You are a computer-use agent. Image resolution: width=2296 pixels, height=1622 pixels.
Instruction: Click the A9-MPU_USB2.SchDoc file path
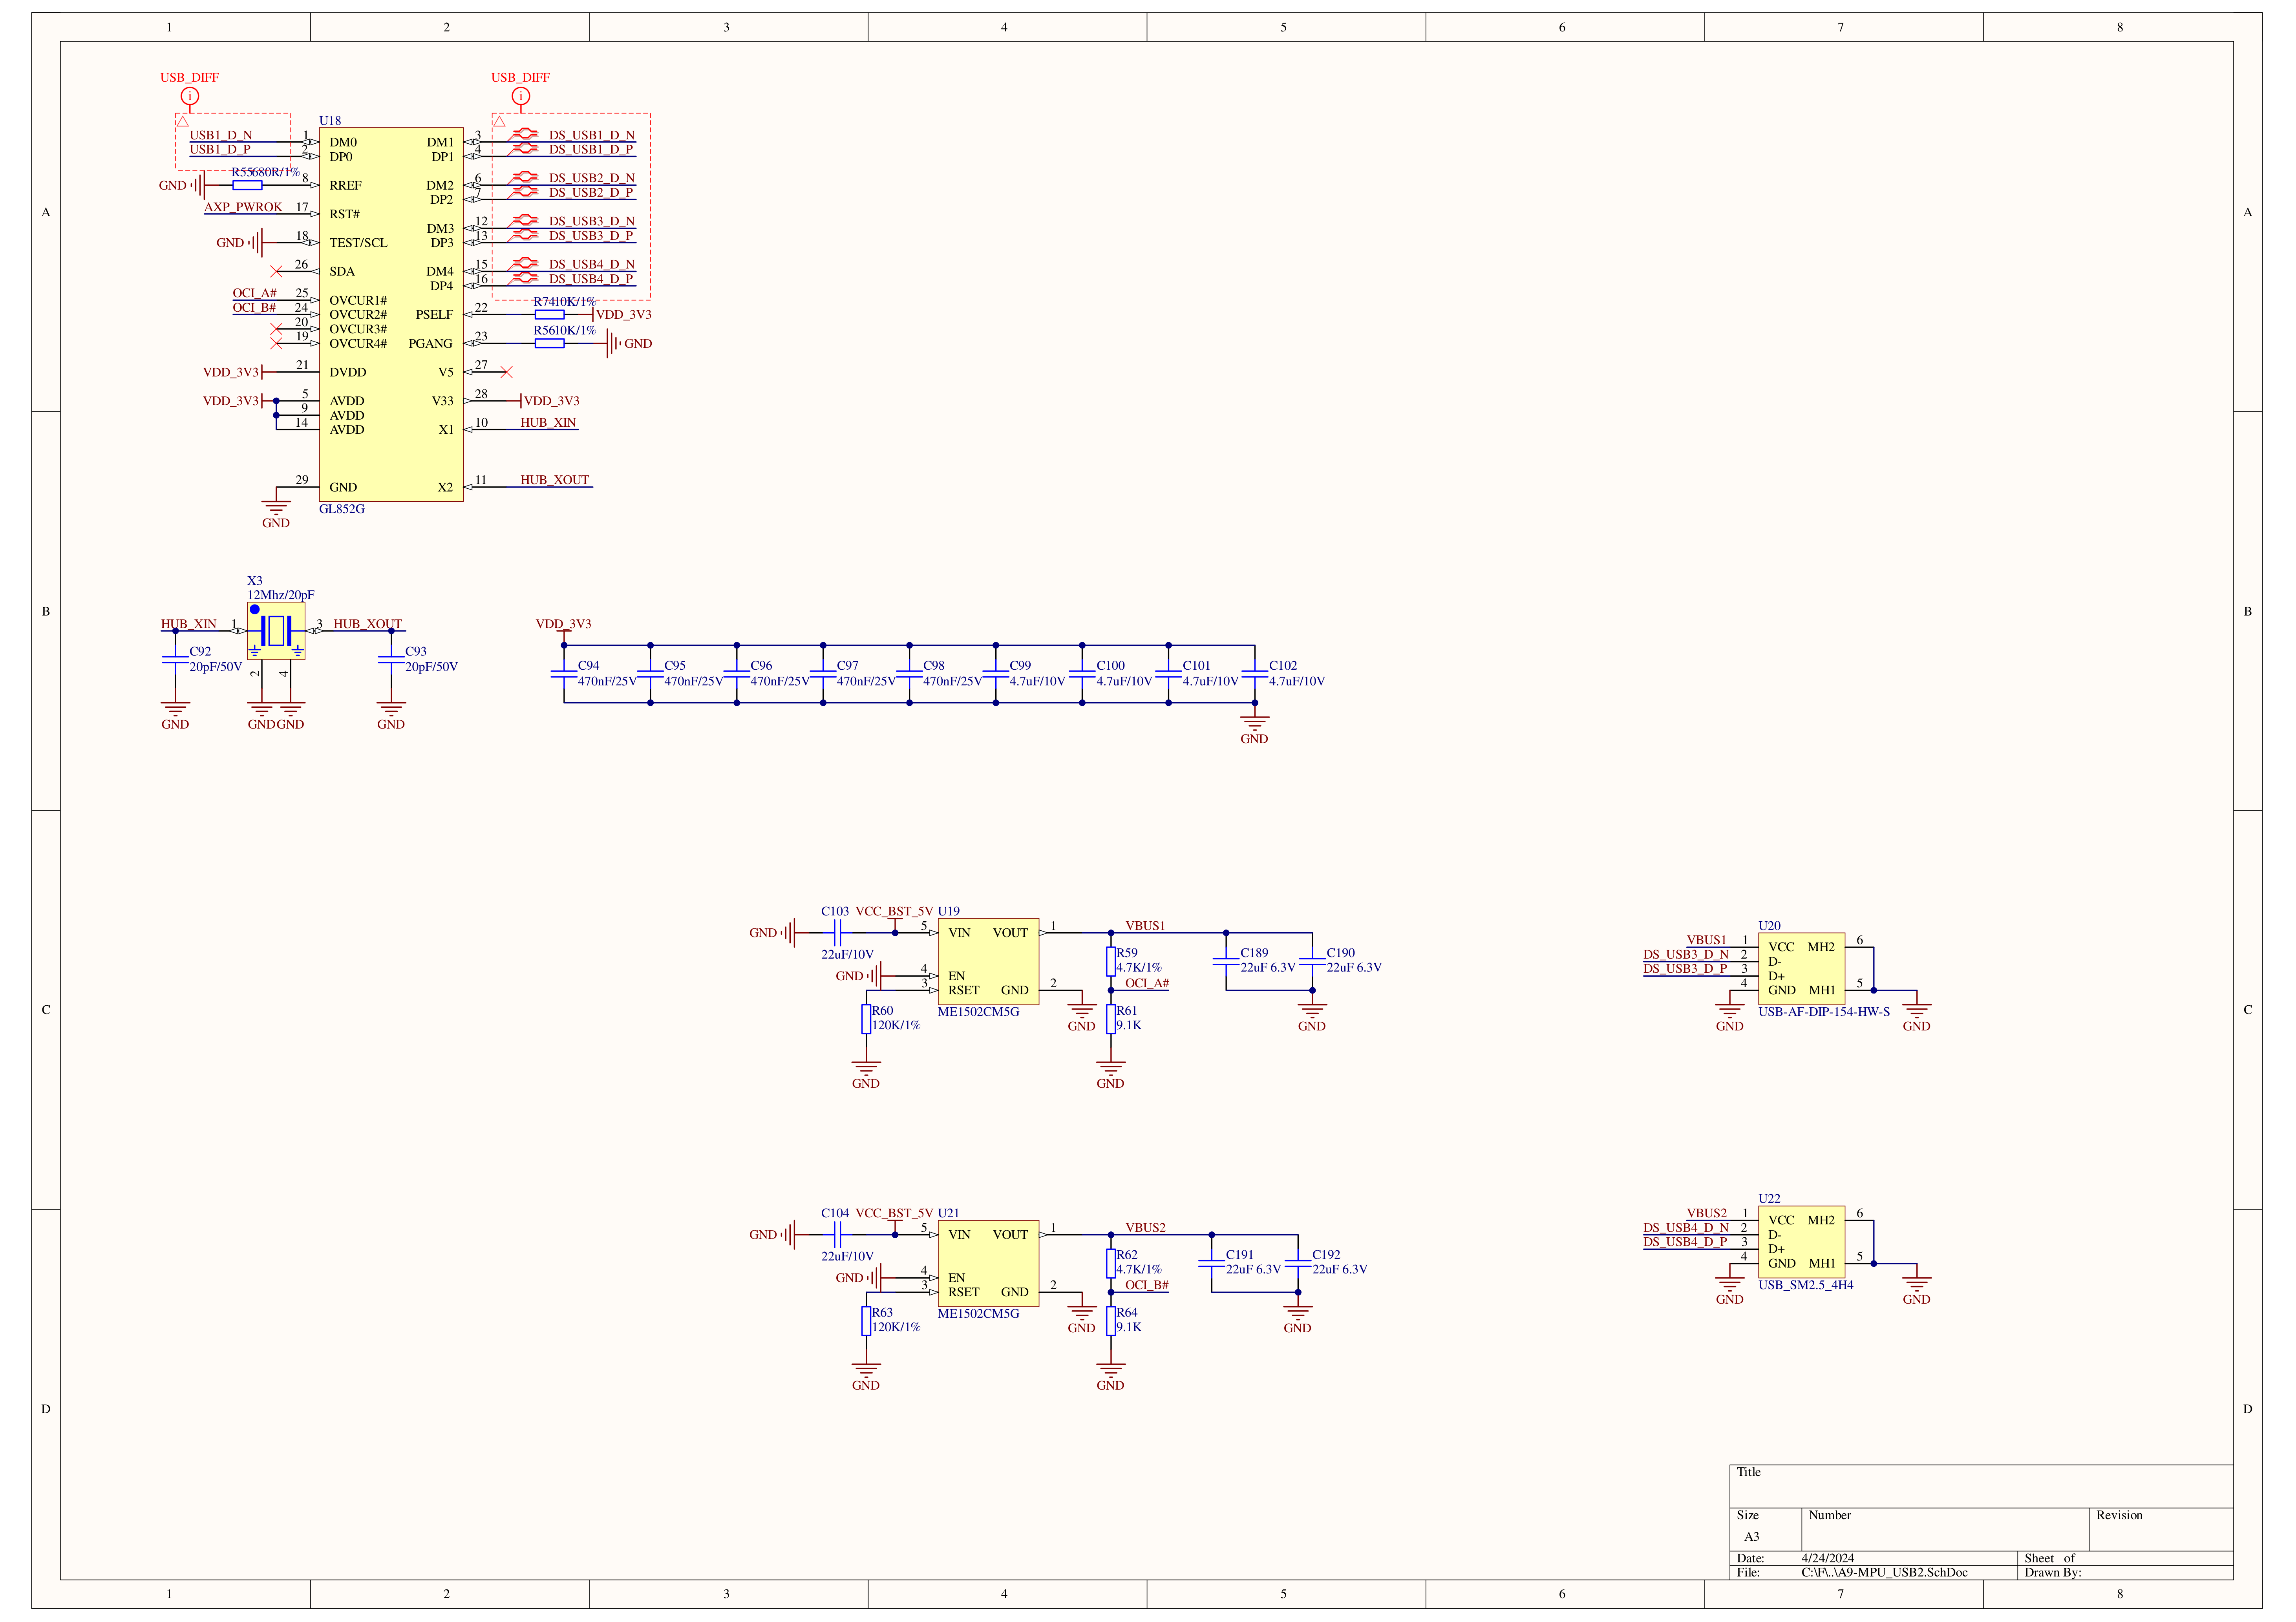coord(1885,1573)
